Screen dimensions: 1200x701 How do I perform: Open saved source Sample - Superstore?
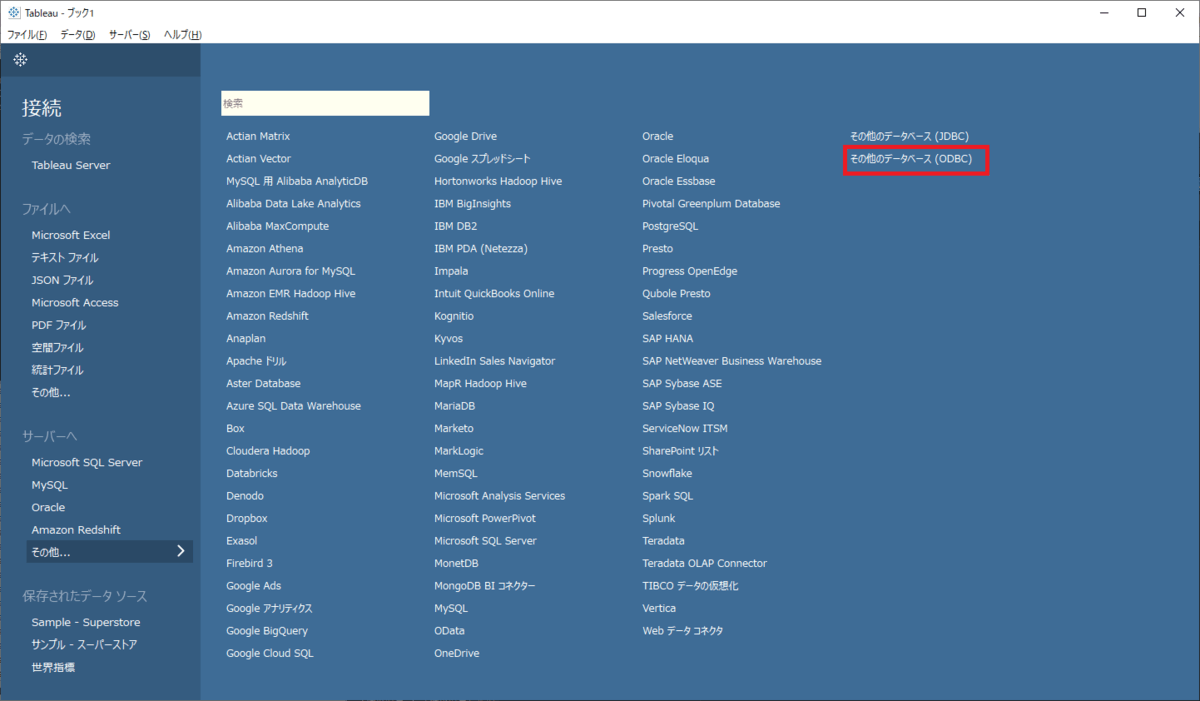point(86,622)
